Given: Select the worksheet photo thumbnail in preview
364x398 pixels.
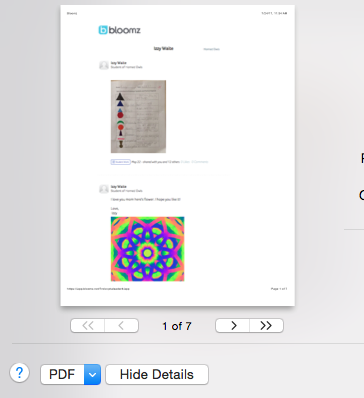Looking at the screenshot, I should point(138,116).
